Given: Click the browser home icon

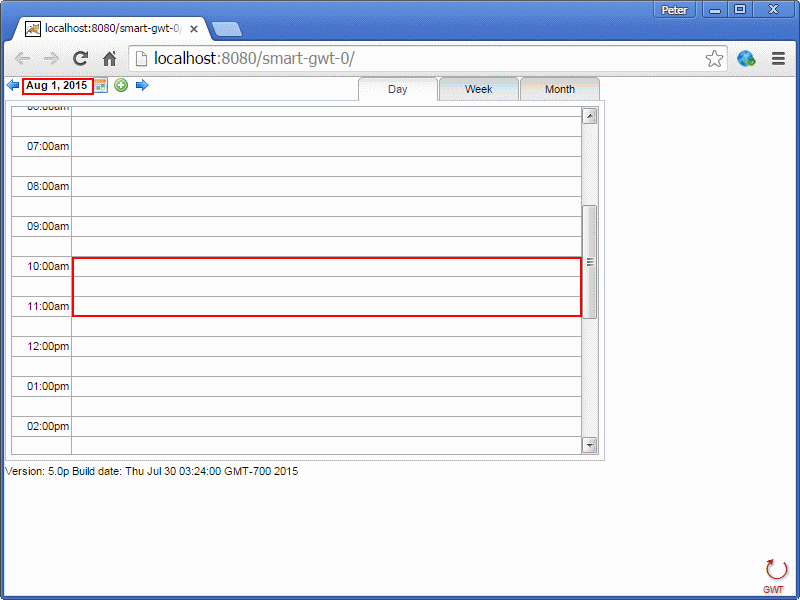Looking at the screenshot, I should pos(110,59).
